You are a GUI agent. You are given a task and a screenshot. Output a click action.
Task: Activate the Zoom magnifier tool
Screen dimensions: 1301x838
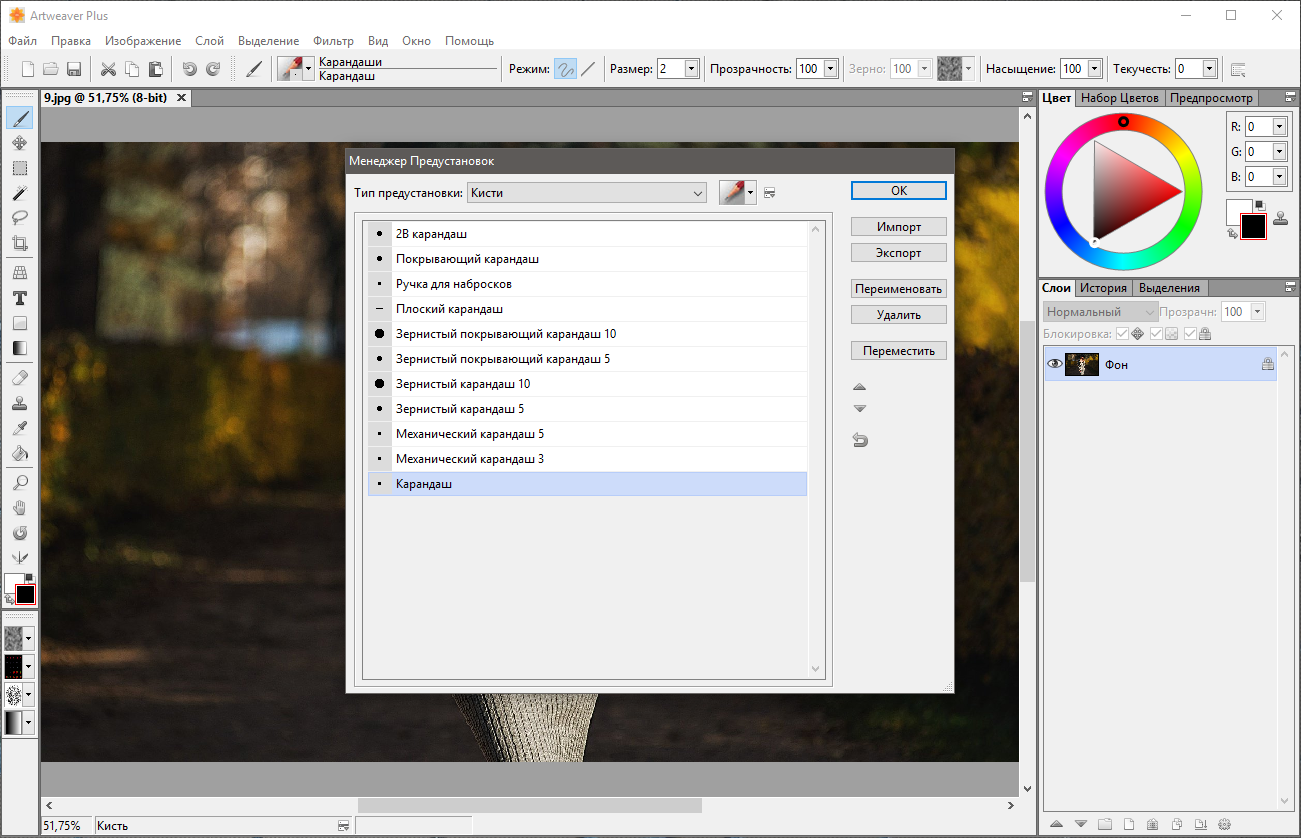pos(19,482)
